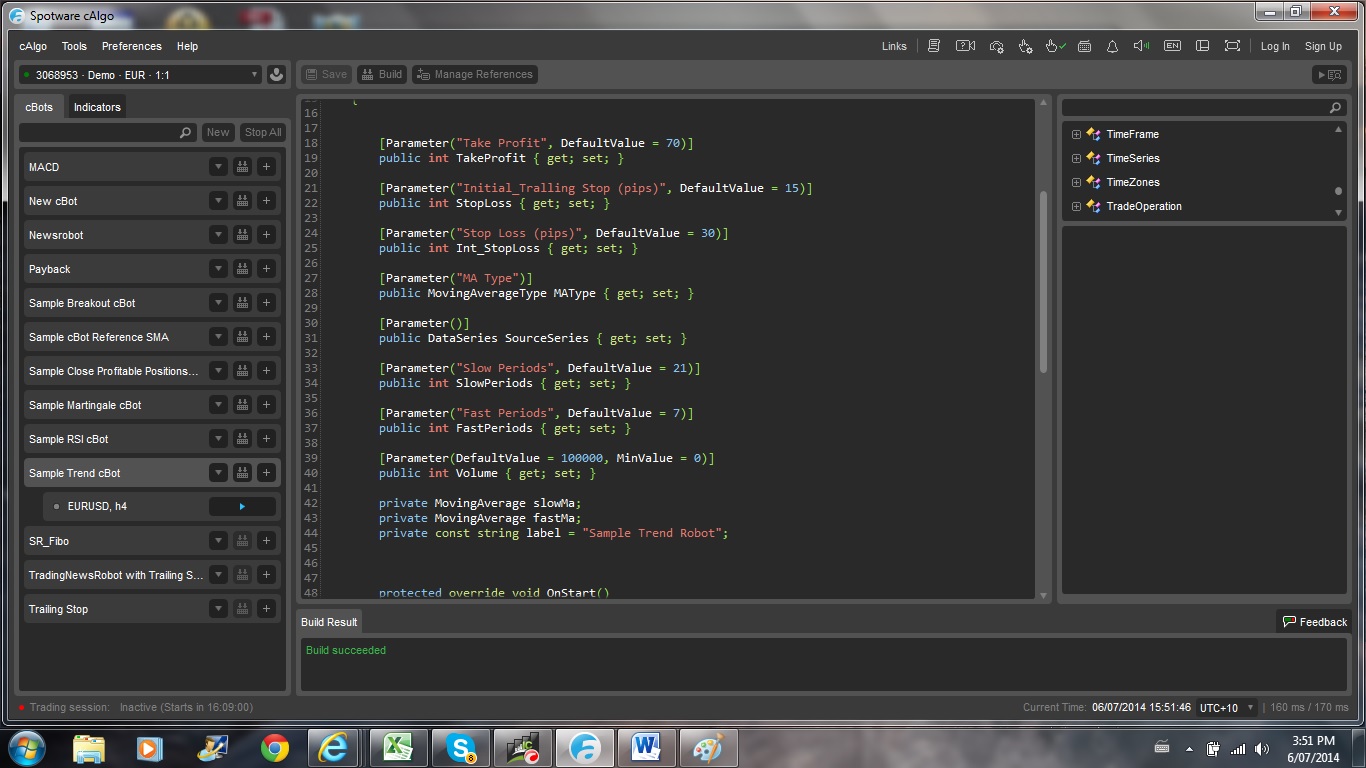Click the Sign Up link
This screenshot has height=768, width=1366.
[x=1323, y=46]
